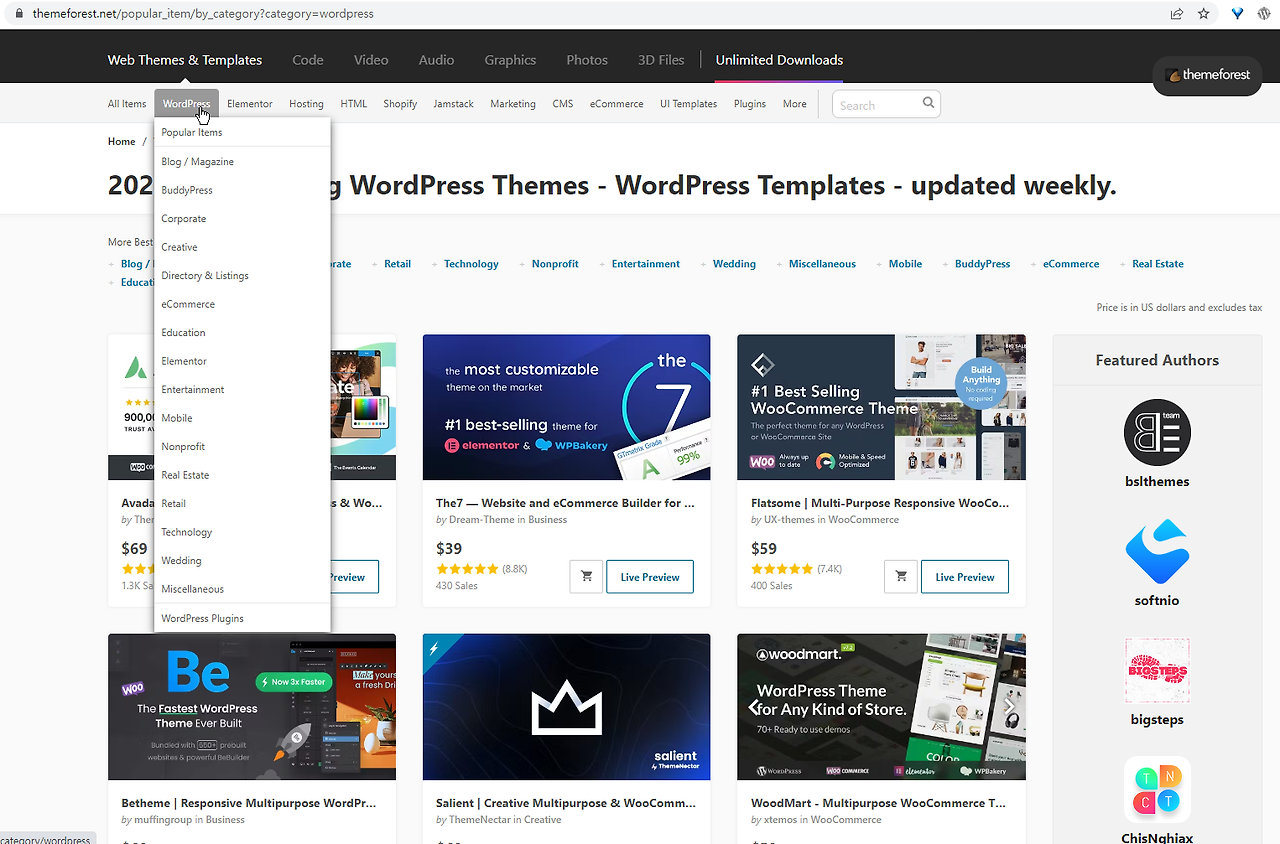Image resolution: width=1280 pixels, height=844 pixels.
Task: Add The7 theme to cart
Action: [586, 577]
